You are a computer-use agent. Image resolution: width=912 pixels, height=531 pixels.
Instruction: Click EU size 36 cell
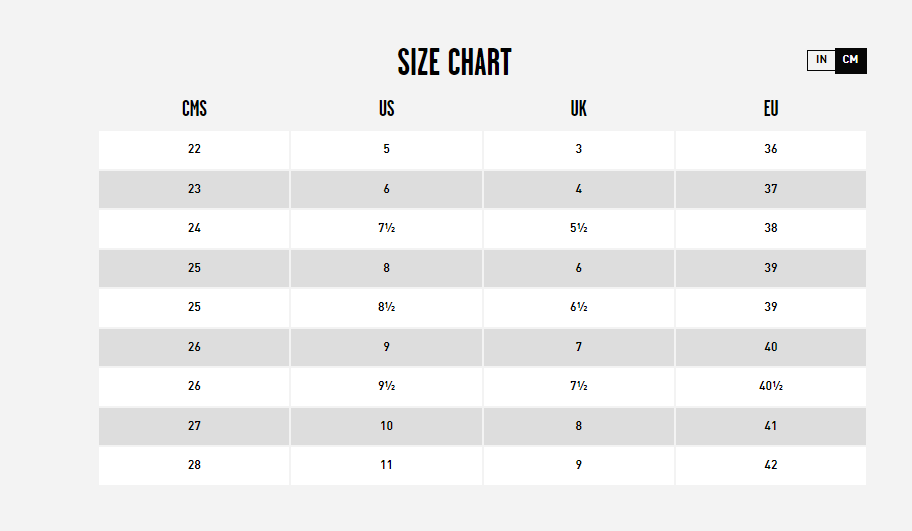[x=771, y=149]
